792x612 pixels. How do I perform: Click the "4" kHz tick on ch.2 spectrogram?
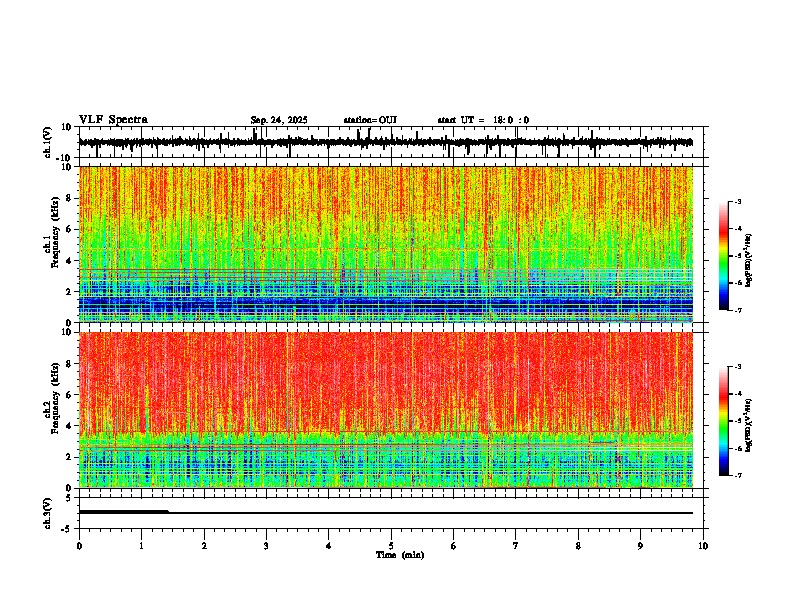pyautogui.click(x=69, y=426)
